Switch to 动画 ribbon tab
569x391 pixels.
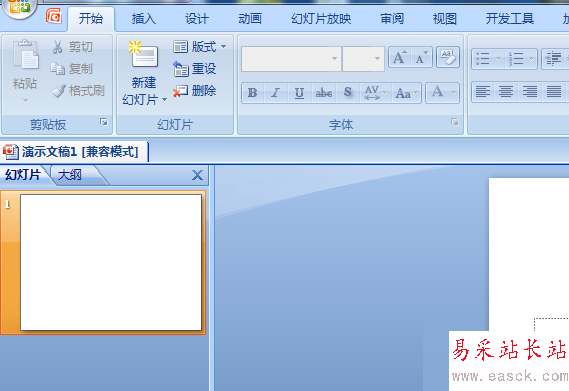point(250,19)
